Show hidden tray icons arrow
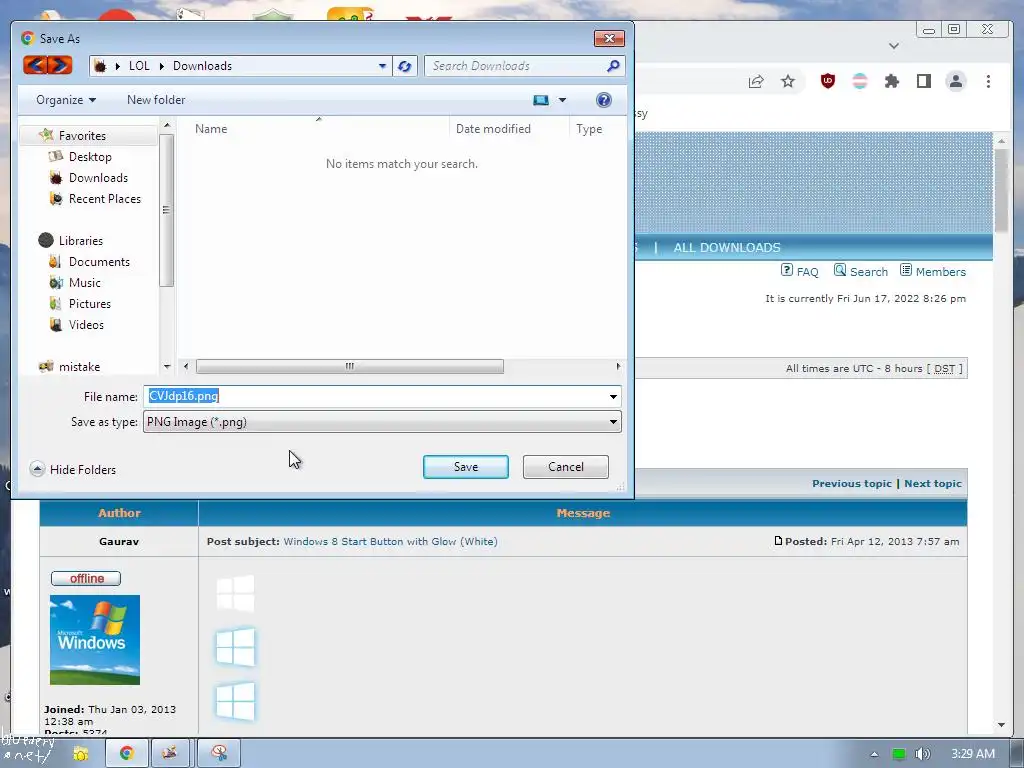 pos(874,754)
